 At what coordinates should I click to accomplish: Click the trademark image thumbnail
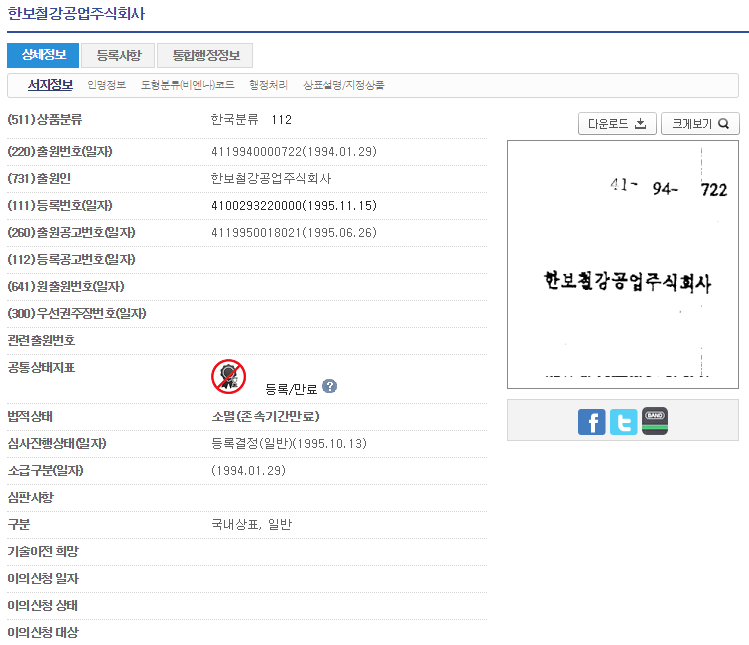coord(623,264)
